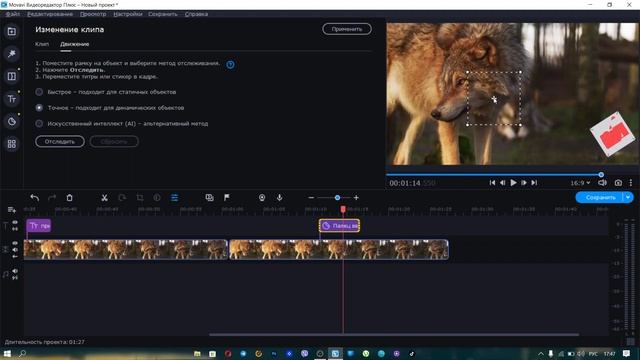Open the more tools grid icon
The height and width of the screenshot is (360, 640).
click(x=11, y=144)
